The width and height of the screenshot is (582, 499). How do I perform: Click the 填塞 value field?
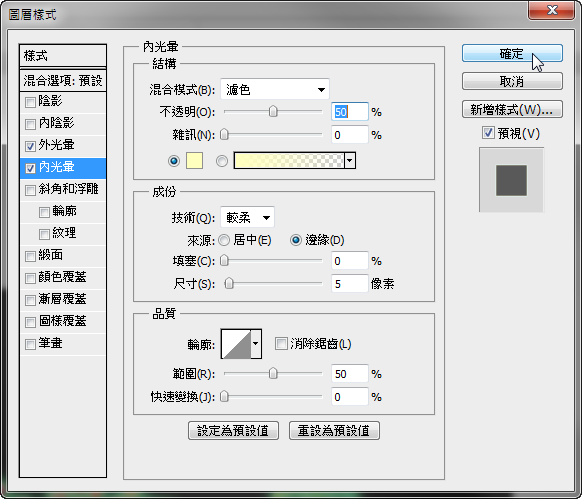pyautogui.click(x=350, y=261)
